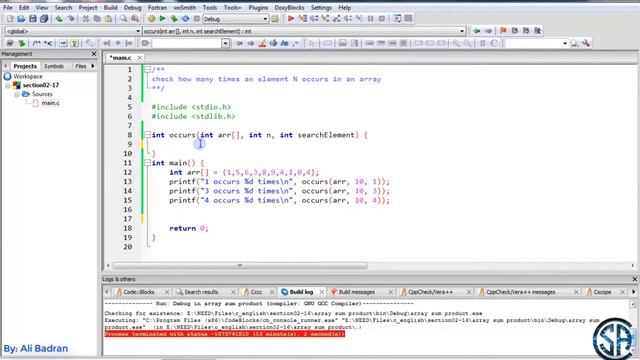Select main.c in the project tree

coord(50,103)
